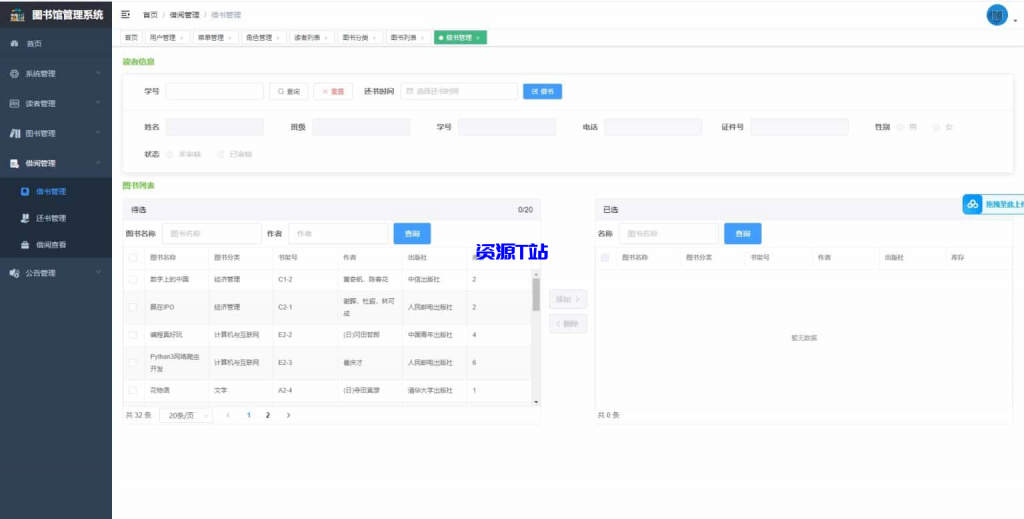Image resolution: width=1024 pixels, height=519 pixels.
Task: Expand the 系统管理 menu chevron
Action: 98,73
